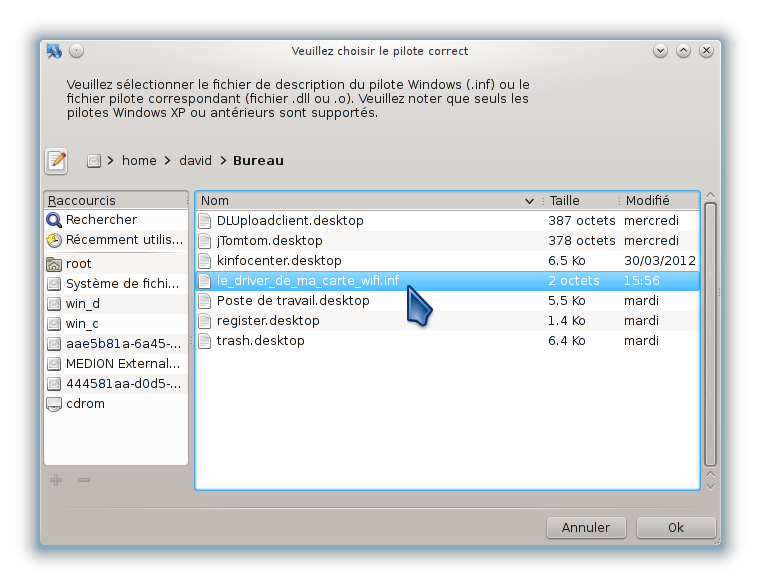Select file trash.desktop

pos(447,341)
